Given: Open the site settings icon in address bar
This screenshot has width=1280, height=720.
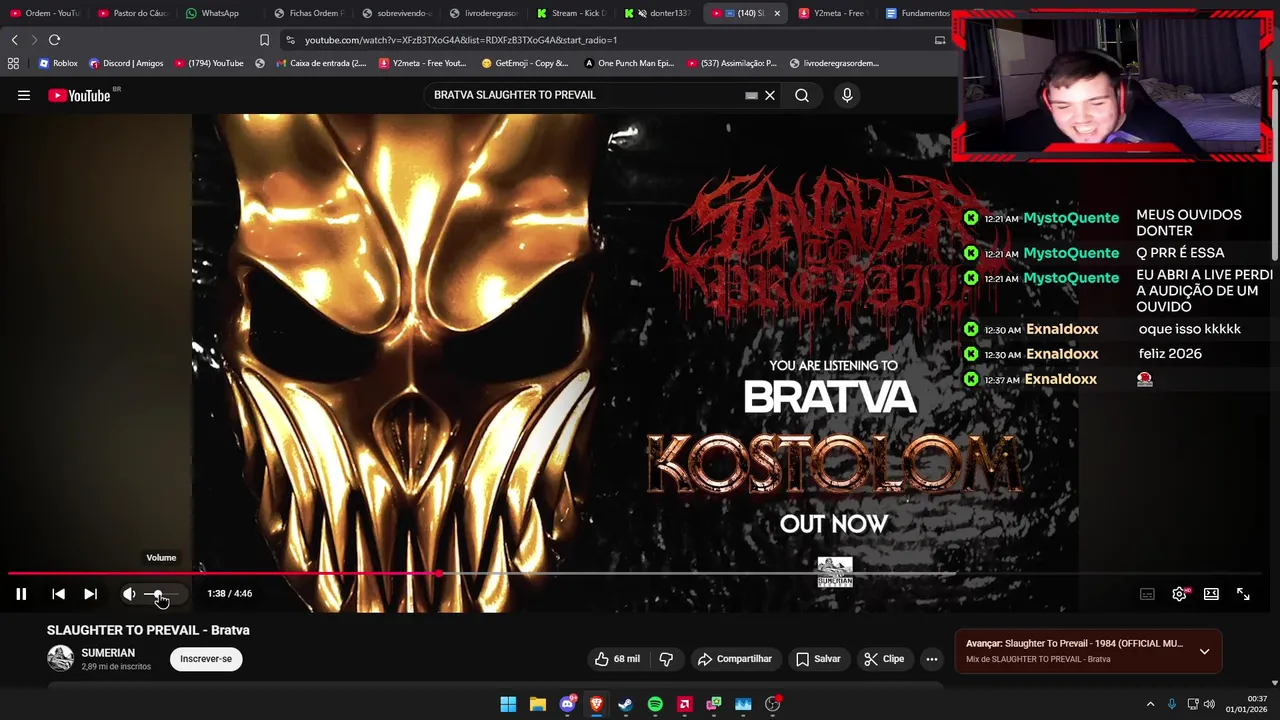Looking at the screenshot, I should pyautogui.click(x=290, y=40).
